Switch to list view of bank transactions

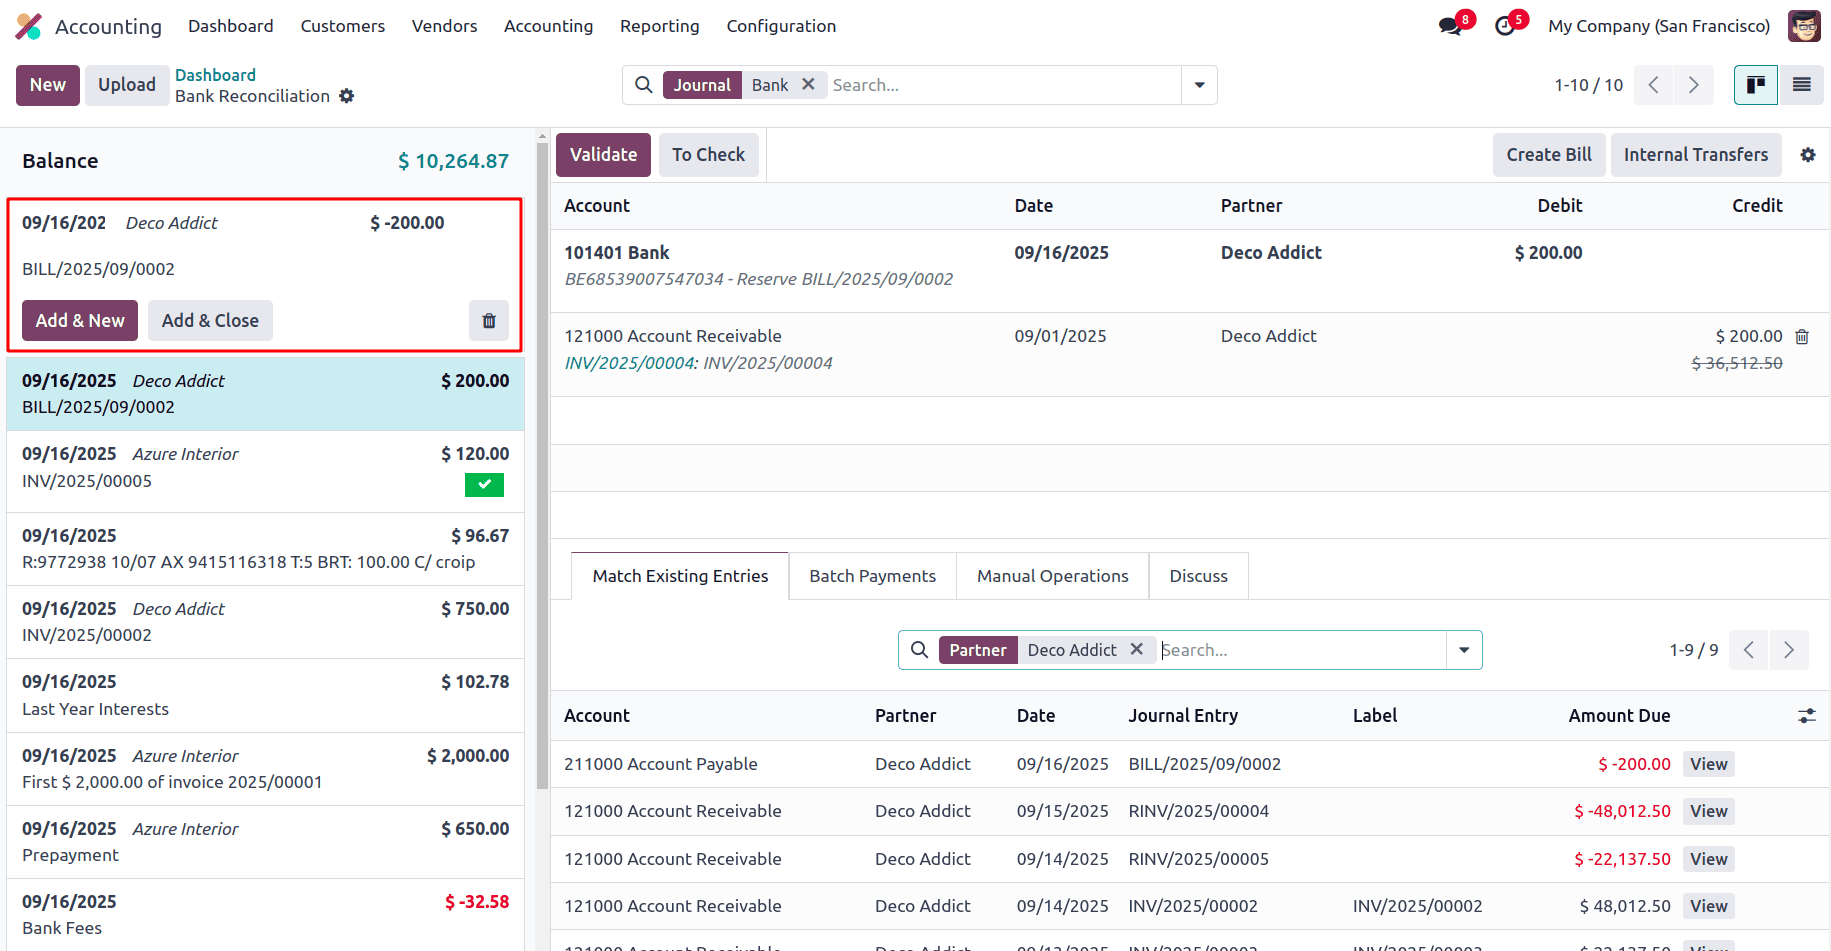pyautogui.click(x=1802, y=85)
